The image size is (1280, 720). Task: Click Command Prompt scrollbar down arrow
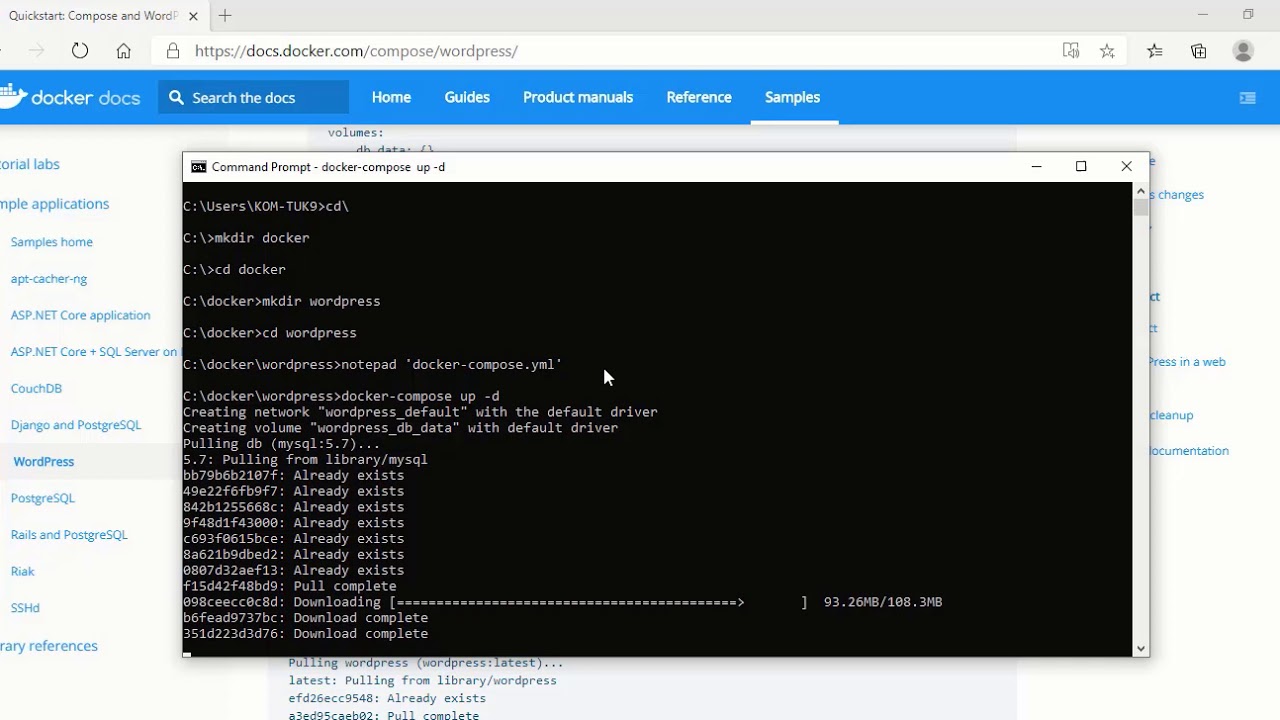coord(1141,648)
